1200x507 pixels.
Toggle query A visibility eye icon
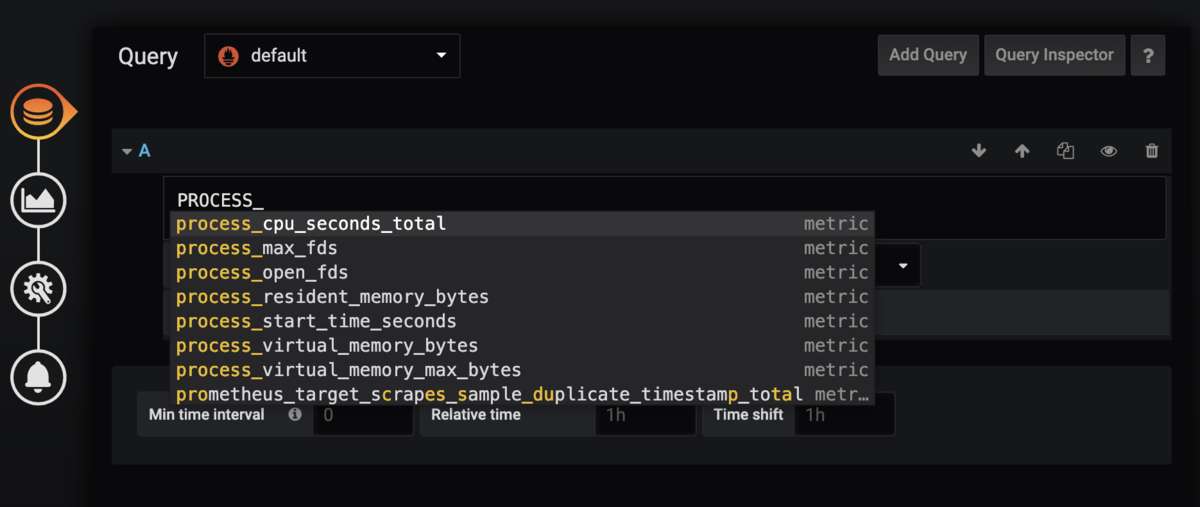(x=1108, y=151)
